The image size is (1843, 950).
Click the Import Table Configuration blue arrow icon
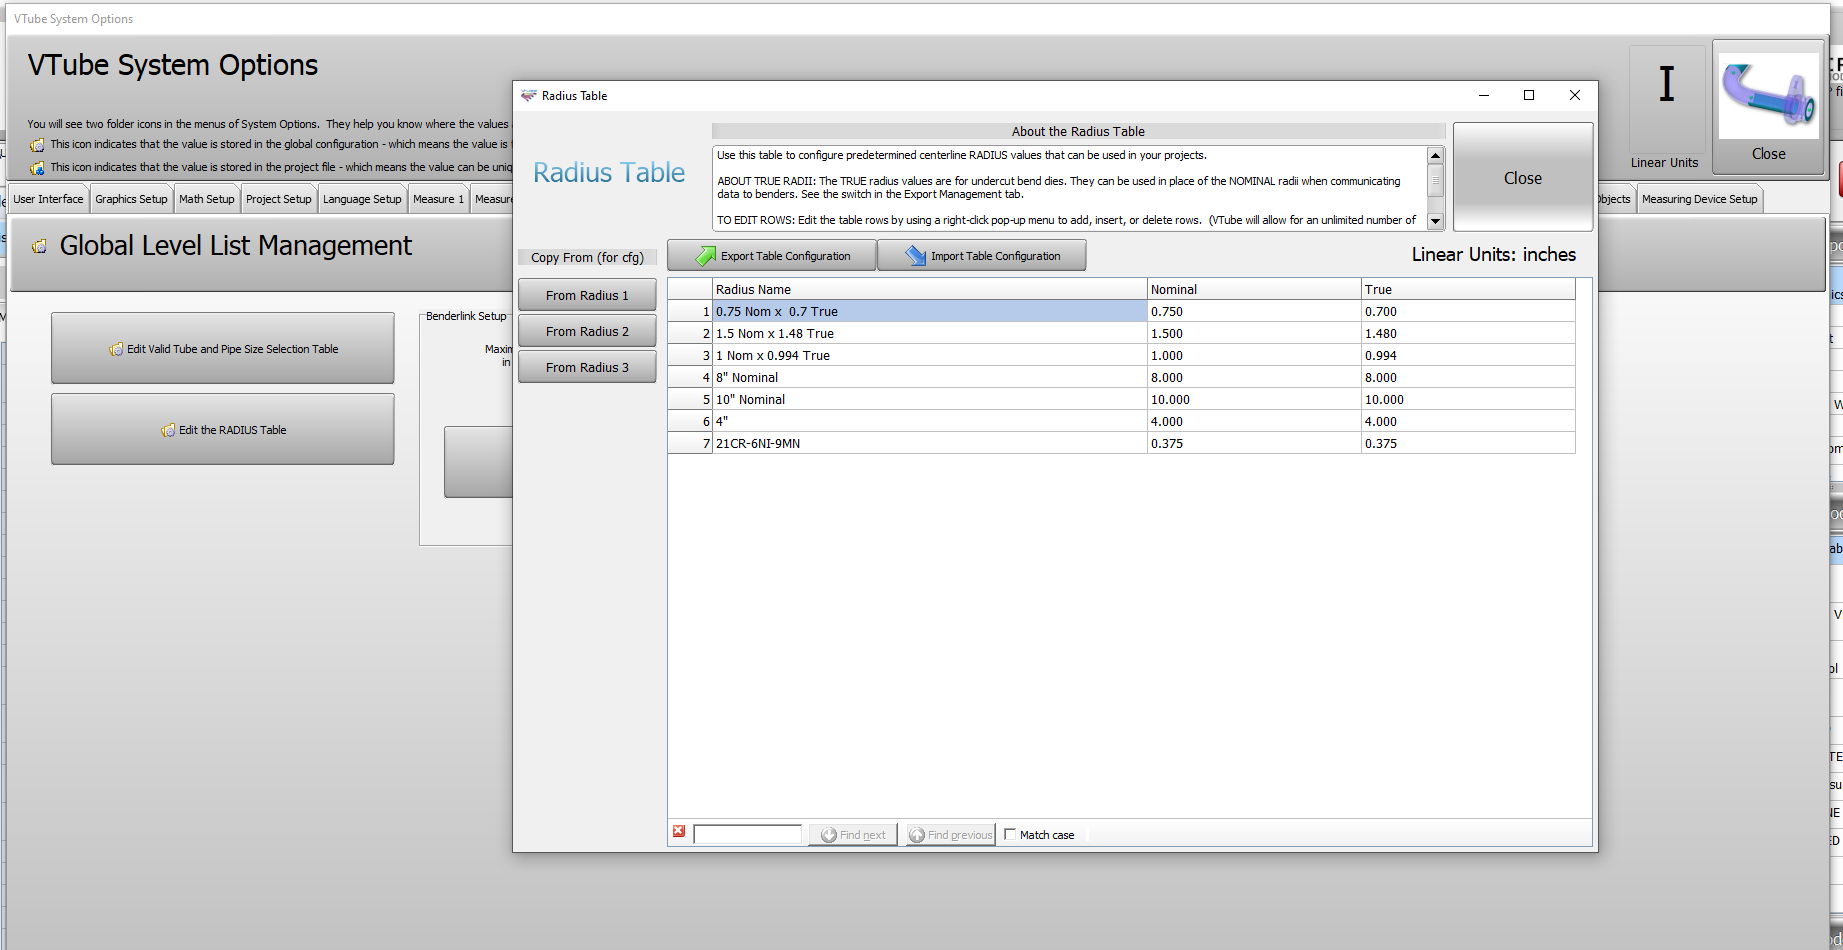click(x=916, y=256)
